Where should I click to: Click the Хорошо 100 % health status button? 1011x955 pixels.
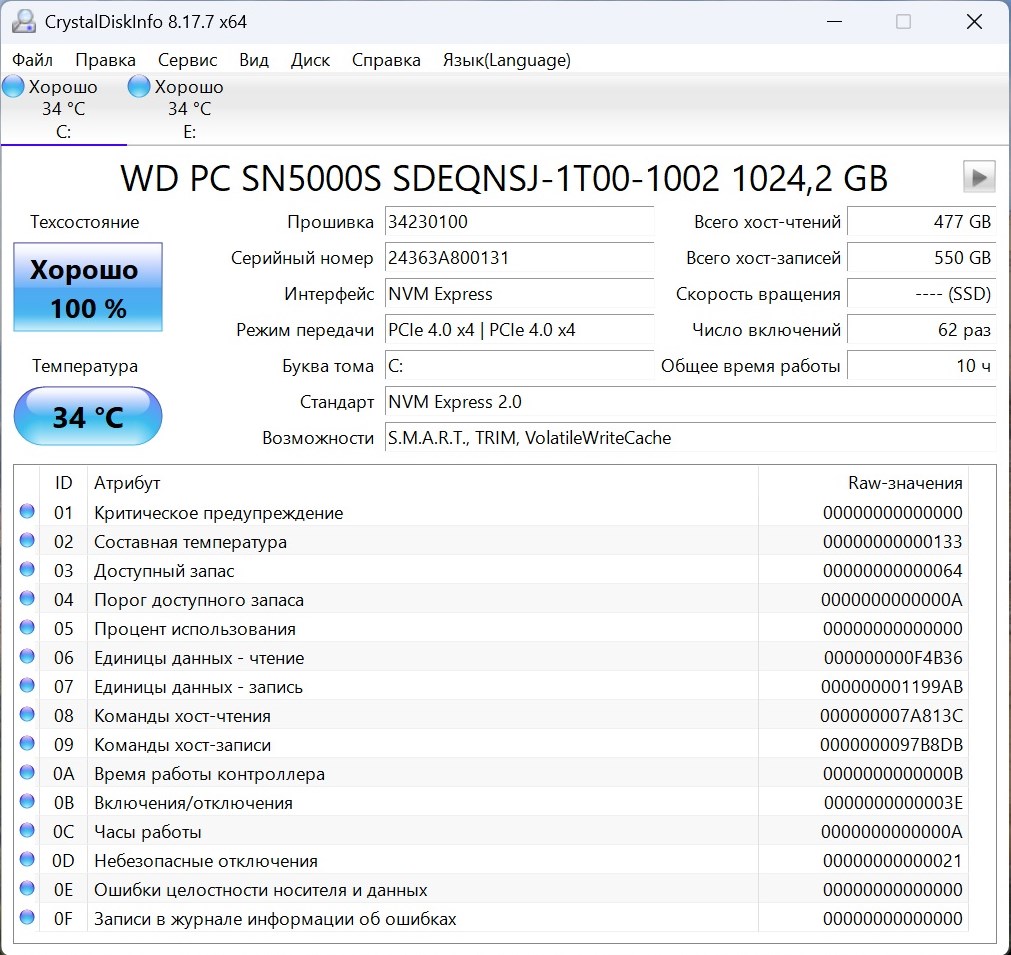point(88,287)
